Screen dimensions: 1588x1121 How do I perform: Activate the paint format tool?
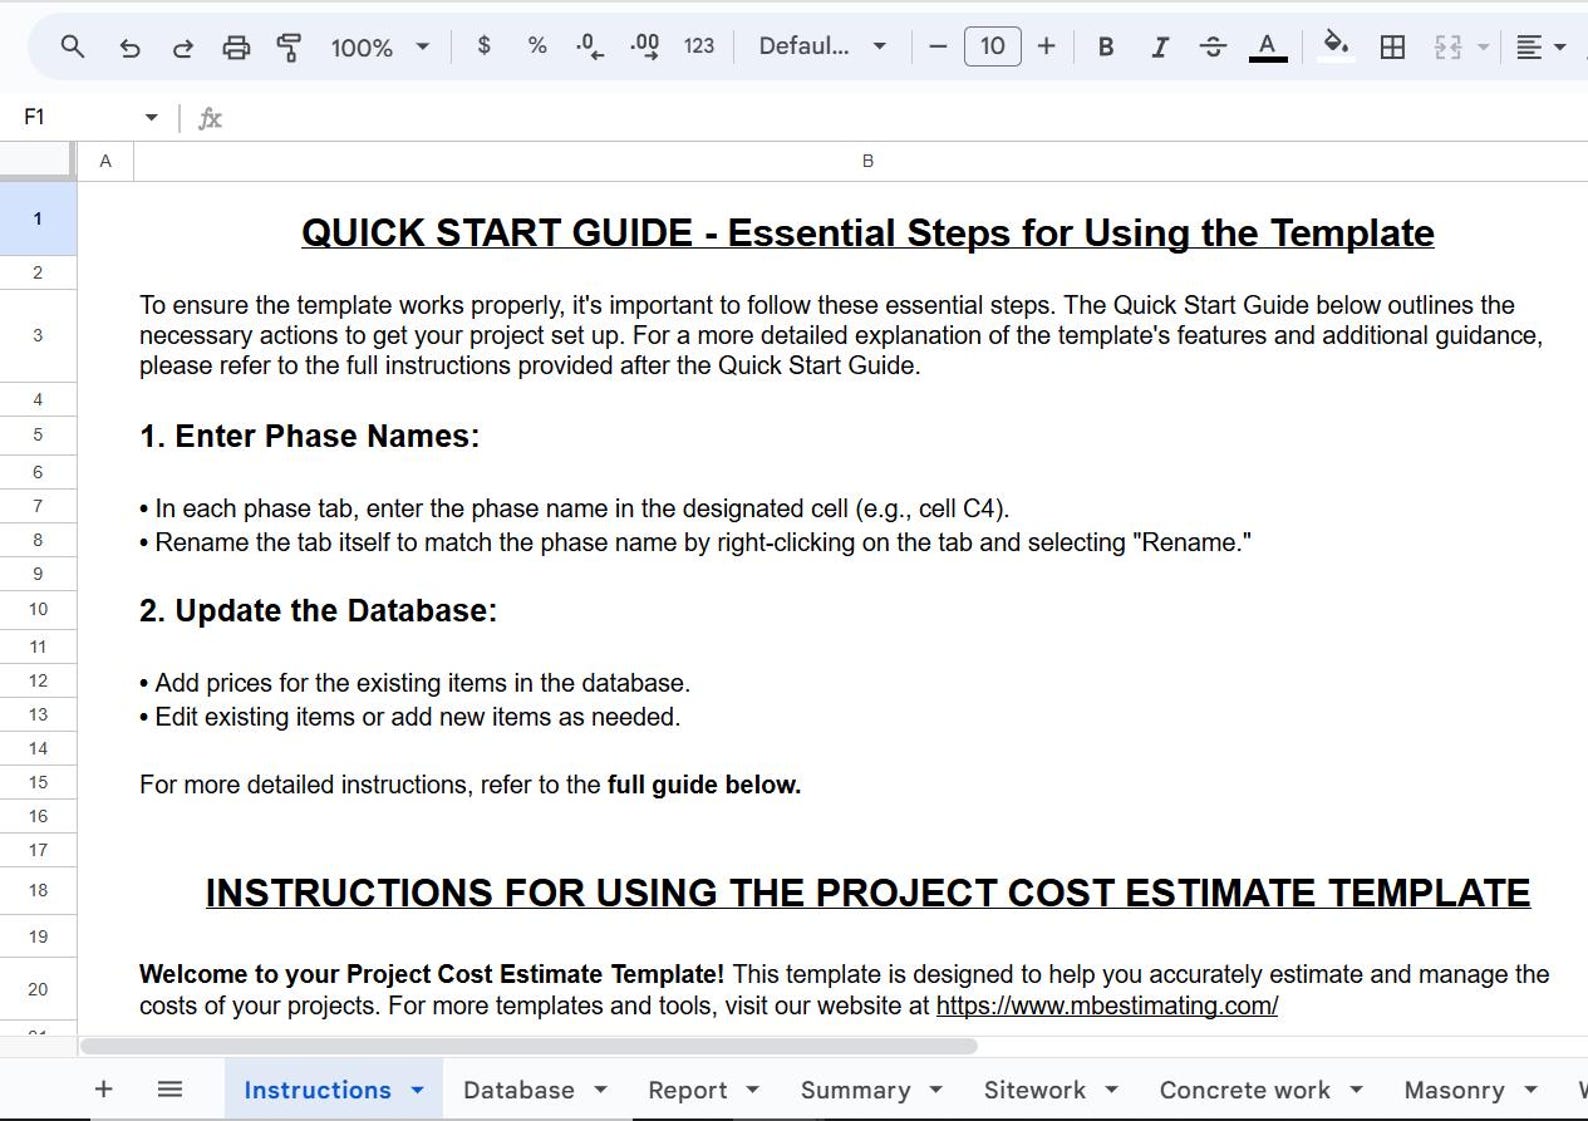[x=289, y=47]
